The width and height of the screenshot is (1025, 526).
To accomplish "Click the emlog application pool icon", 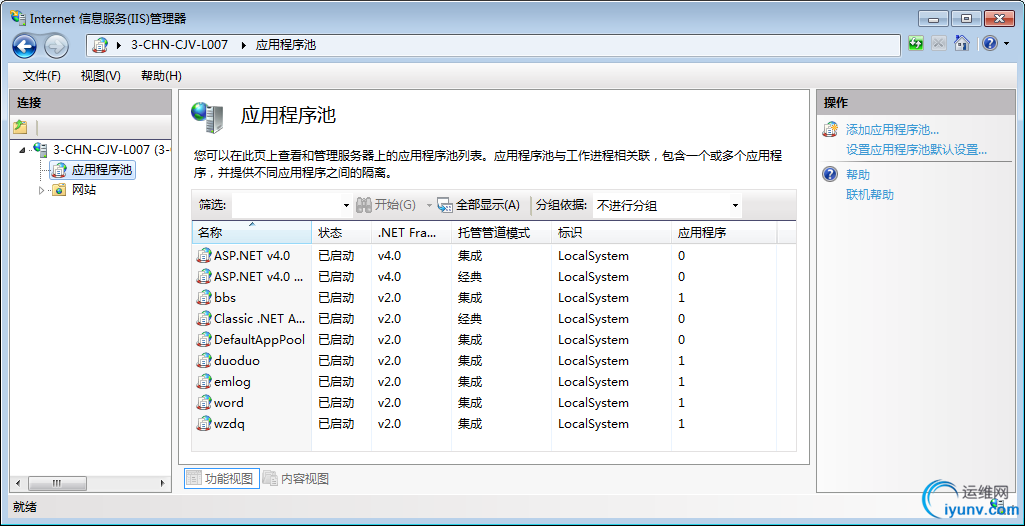I will 204,381.
